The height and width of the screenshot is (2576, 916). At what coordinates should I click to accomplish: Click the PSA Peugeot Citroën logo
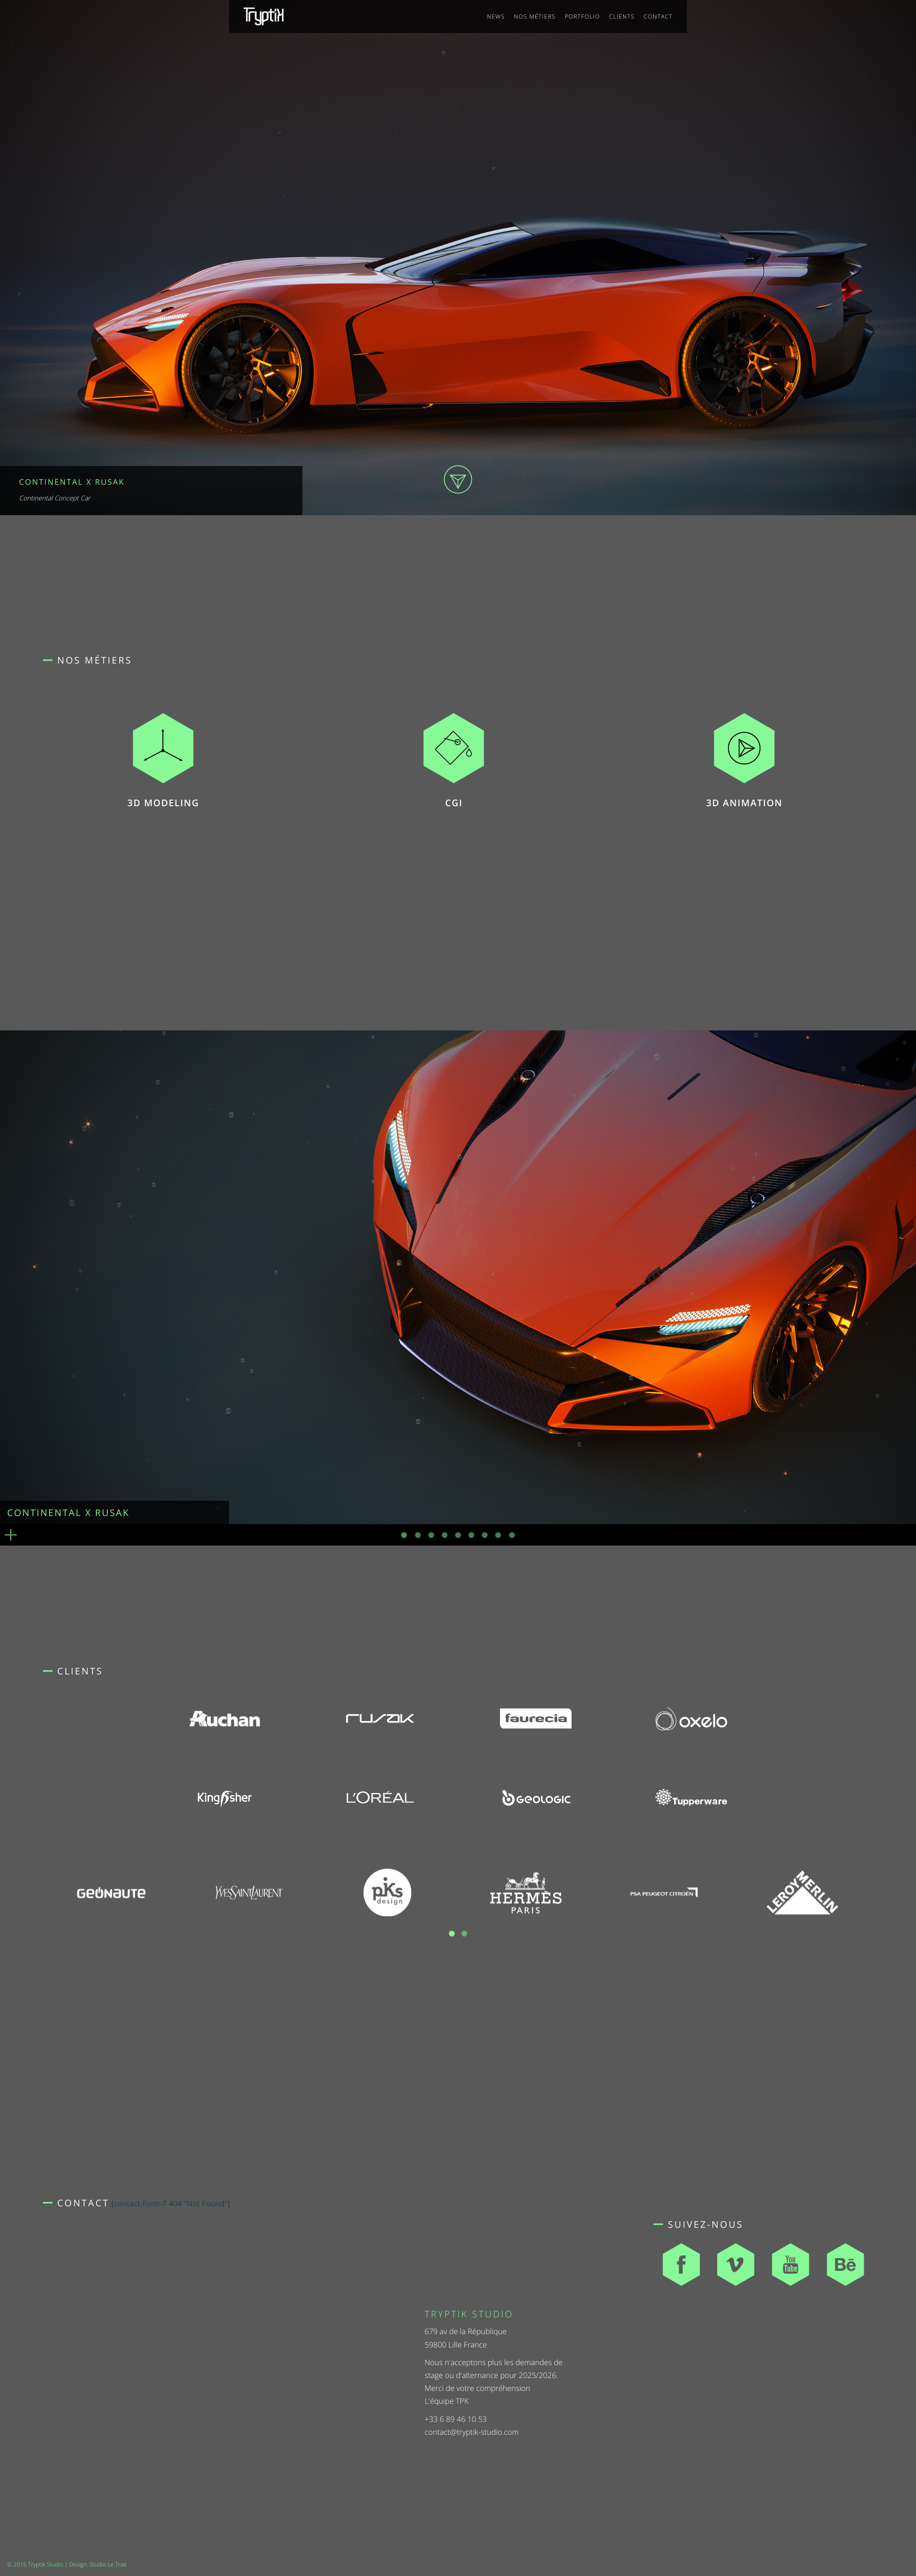tap(664, 1893)
